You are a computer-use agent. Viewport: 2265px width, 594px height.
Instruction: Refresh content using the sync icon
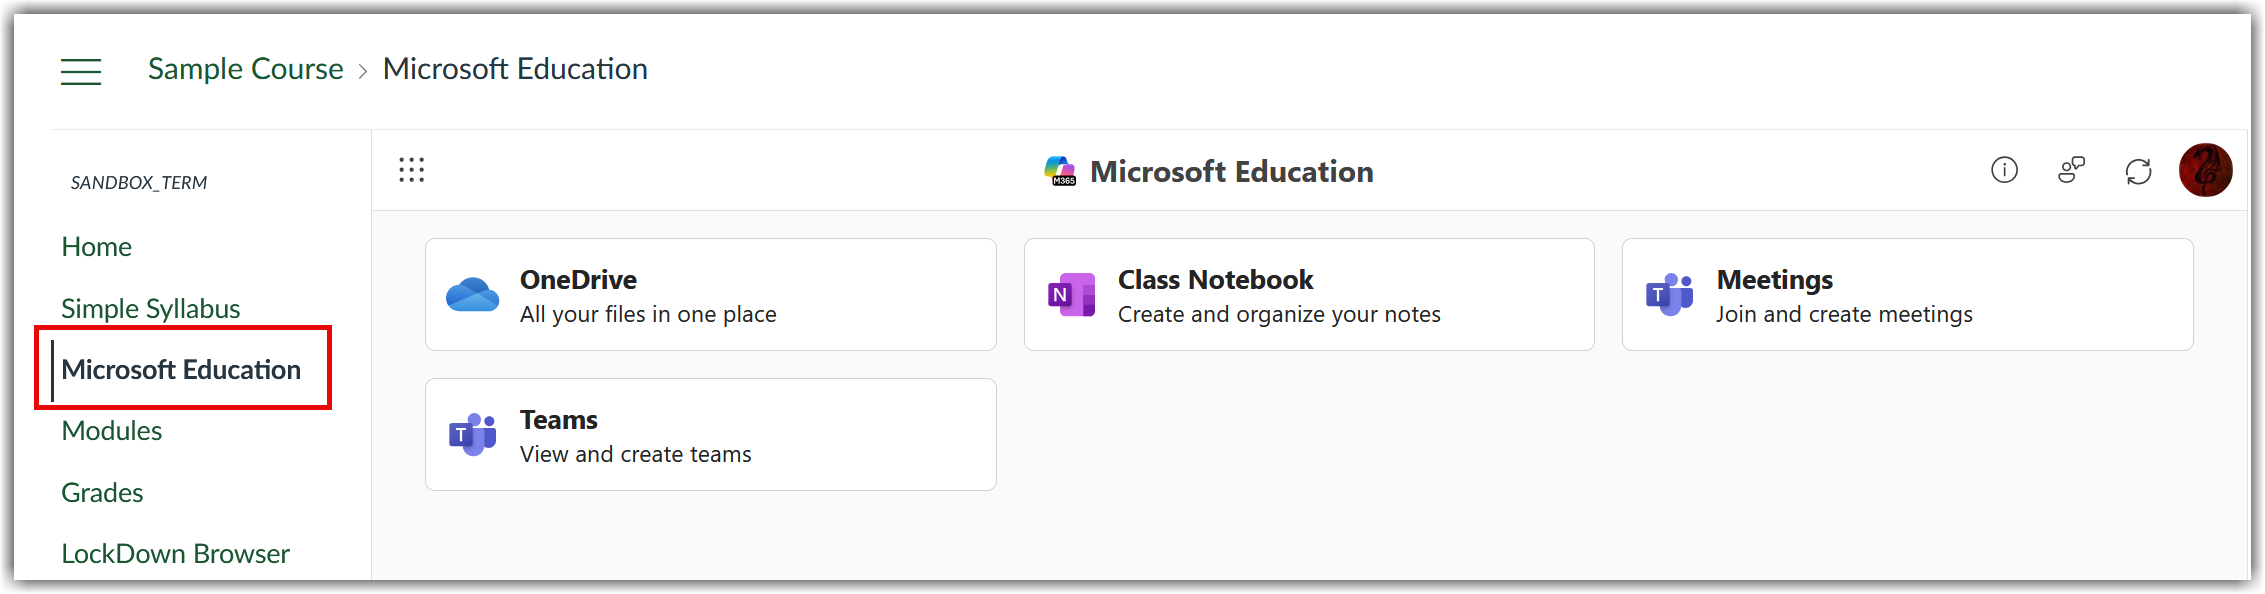point(2139,171)
